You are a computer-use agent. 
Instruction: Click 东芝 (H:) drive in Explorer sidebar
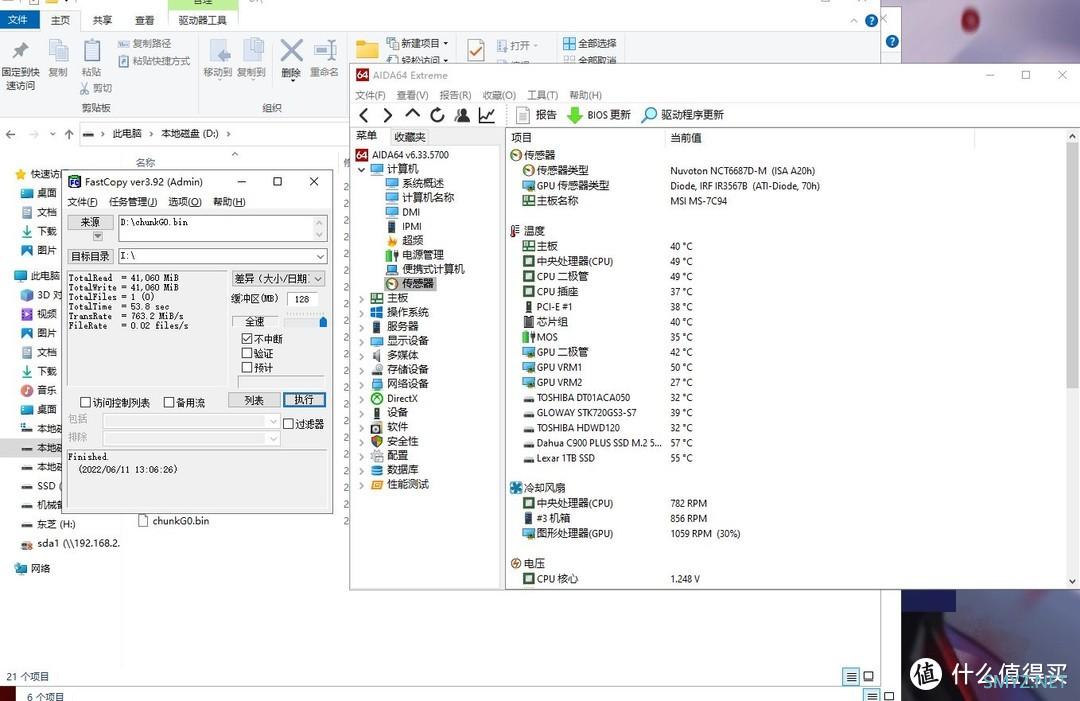[x=48, y=524]
